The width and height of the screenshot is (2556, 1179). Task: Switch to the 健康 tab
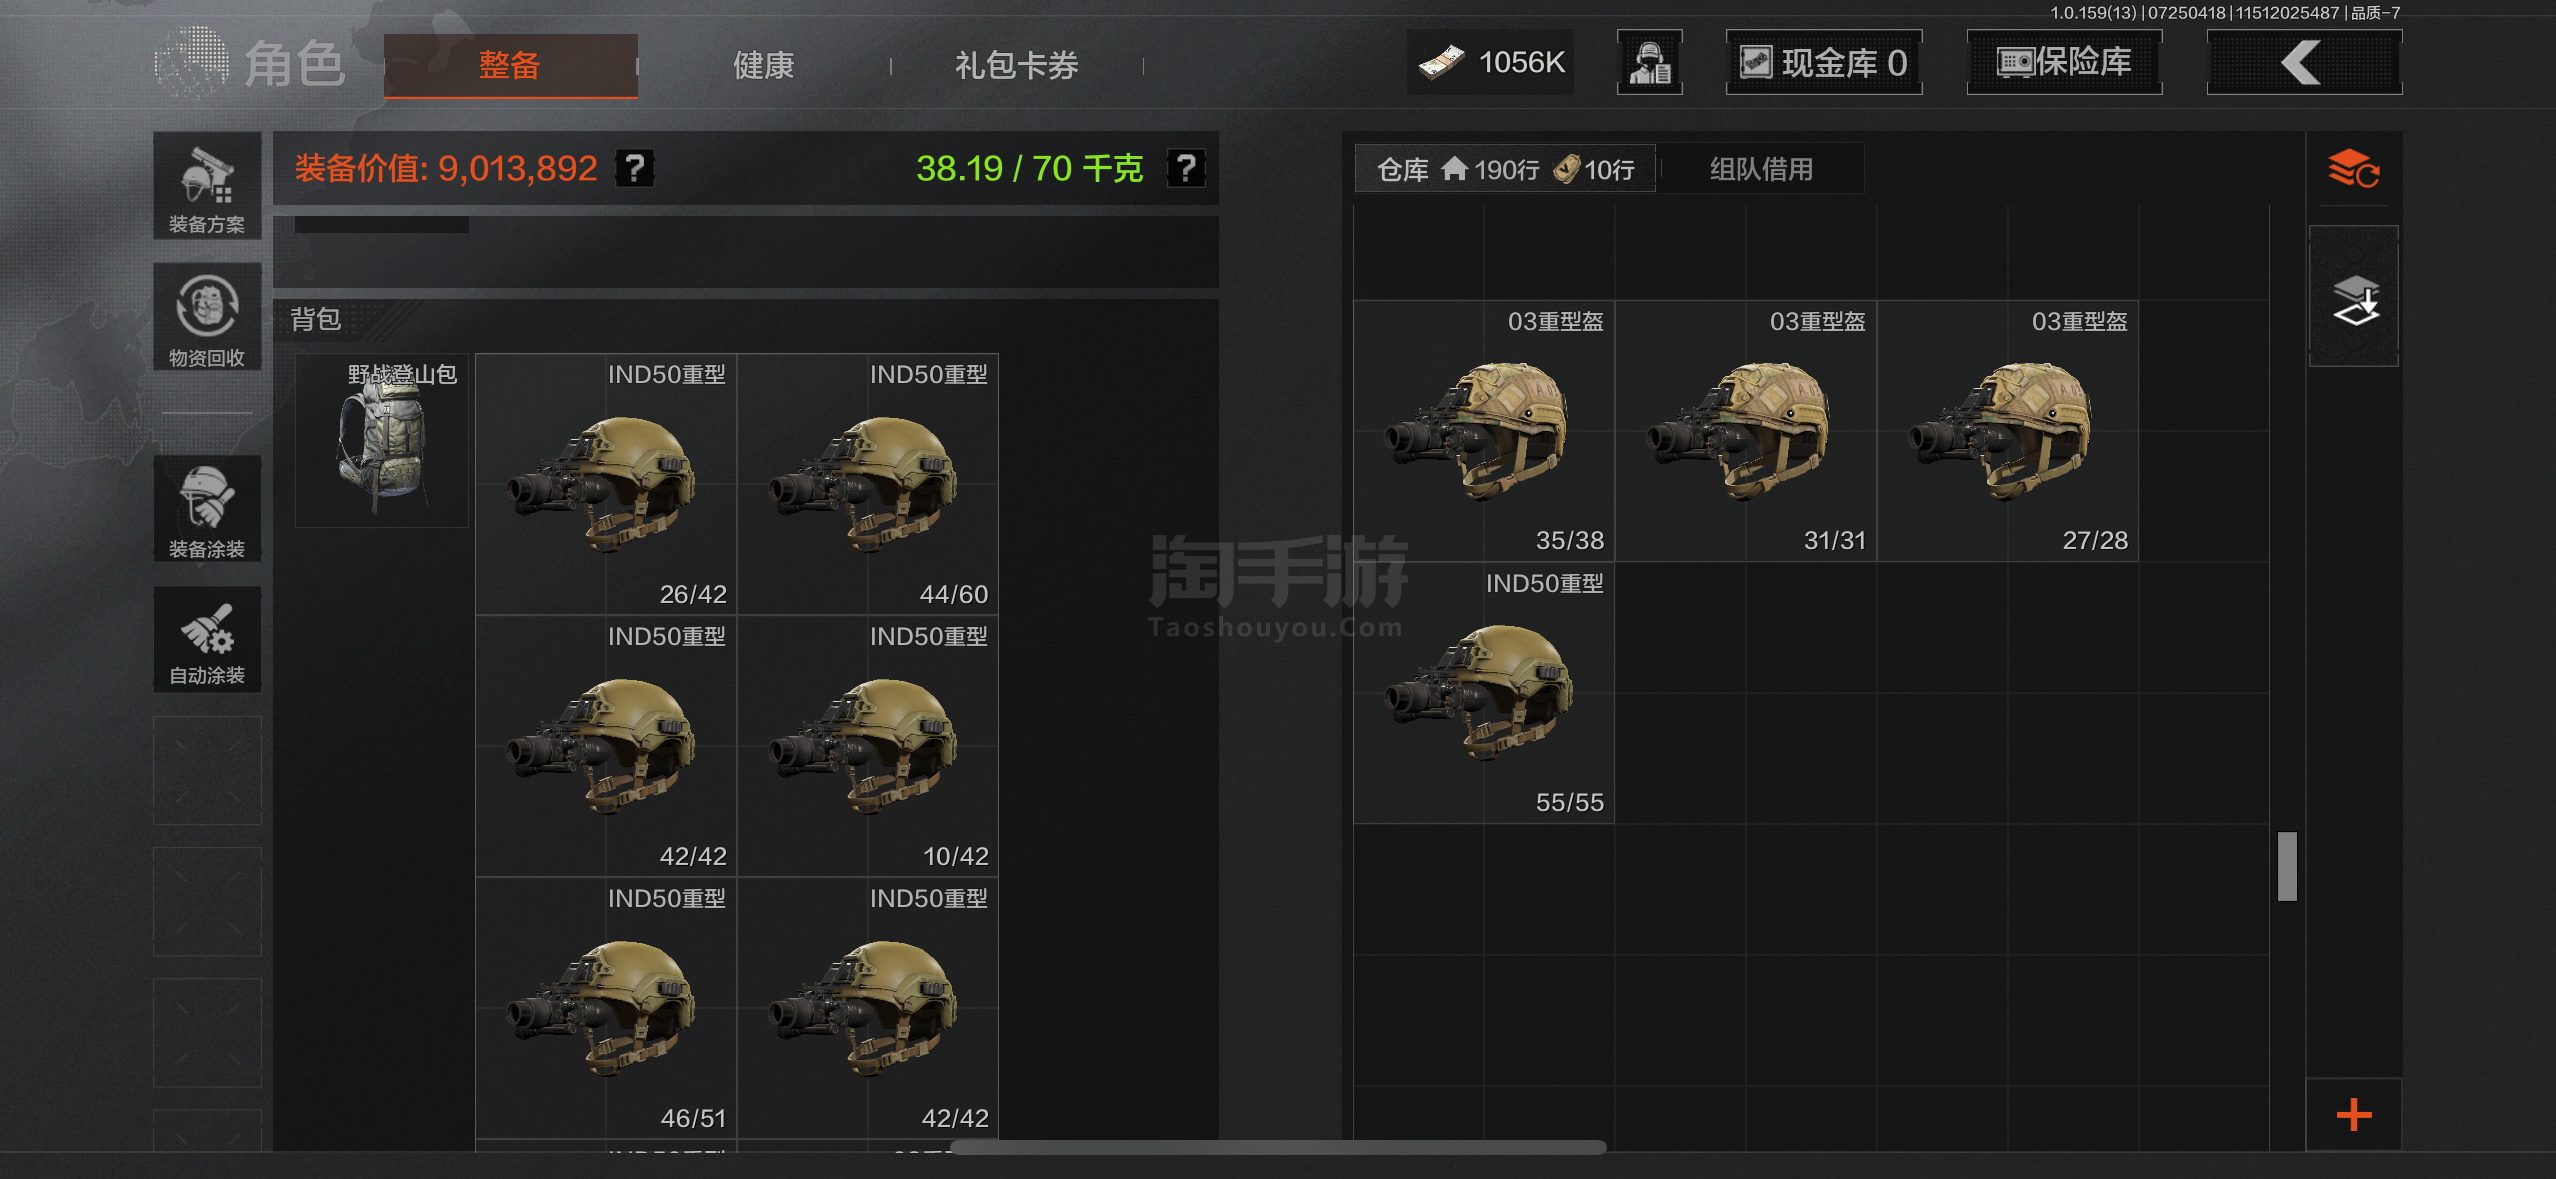click(x=764, y=66)
